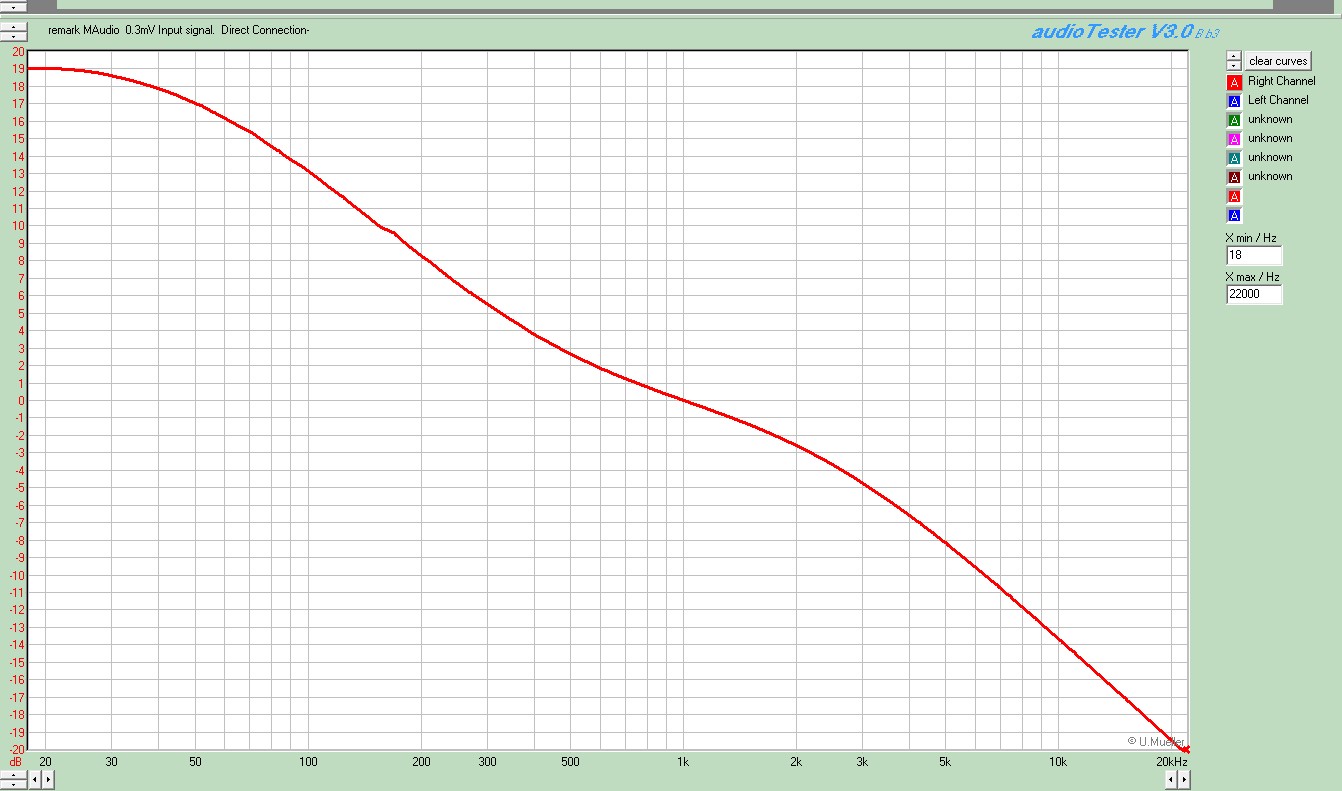
Task: Click the Left Channel label
Action: click(1278, 100)
